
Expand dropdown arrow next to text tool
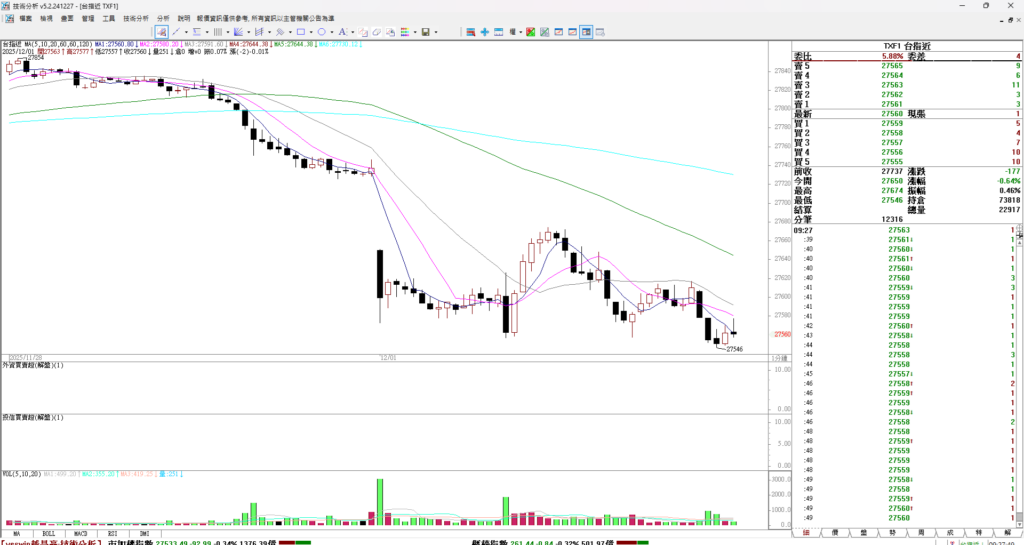pyautogui.click(x=351, y=32)
